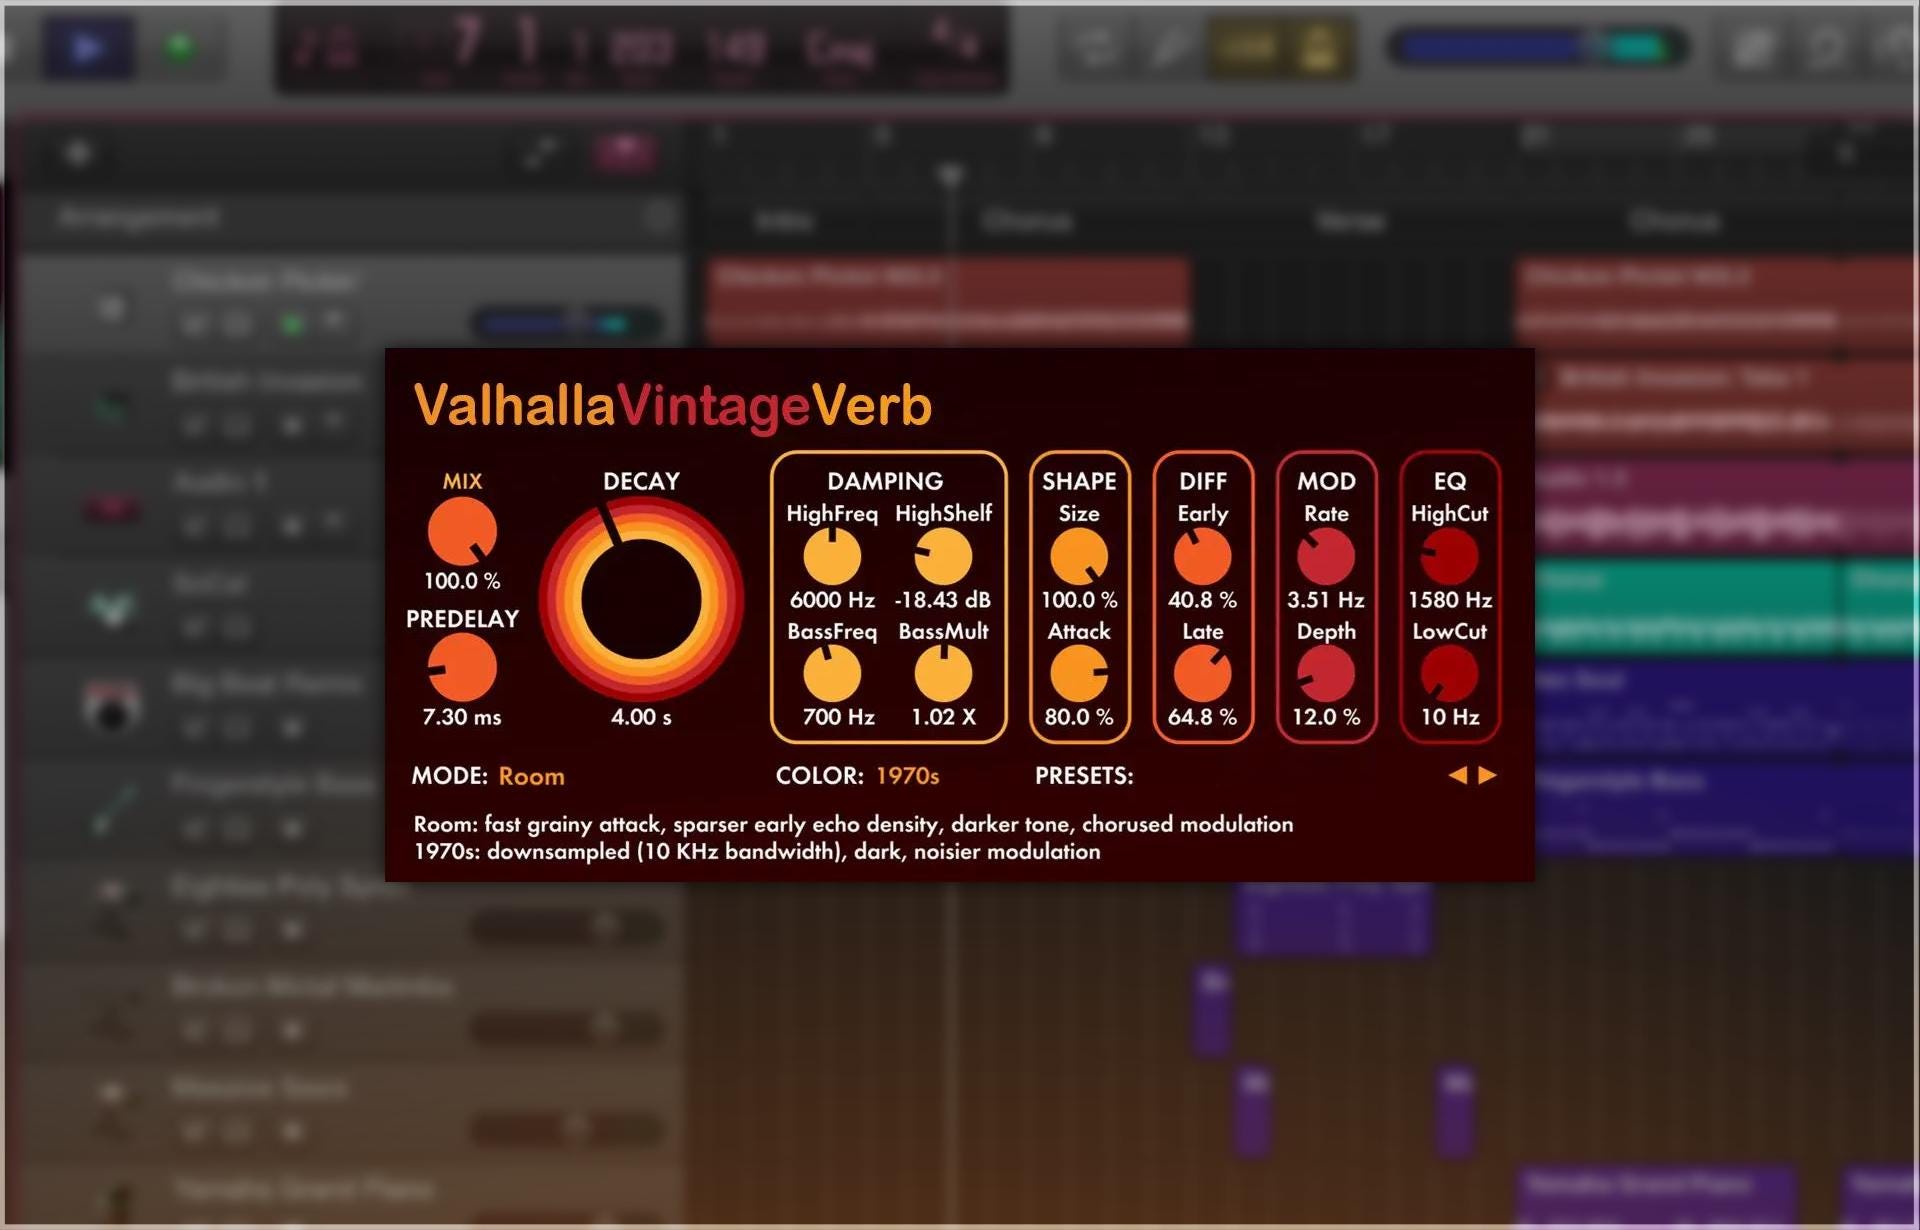This screenshot has width=1920, height=1230.
Task: Click the 64.8 % Late value
Action: pos(1202,717)
